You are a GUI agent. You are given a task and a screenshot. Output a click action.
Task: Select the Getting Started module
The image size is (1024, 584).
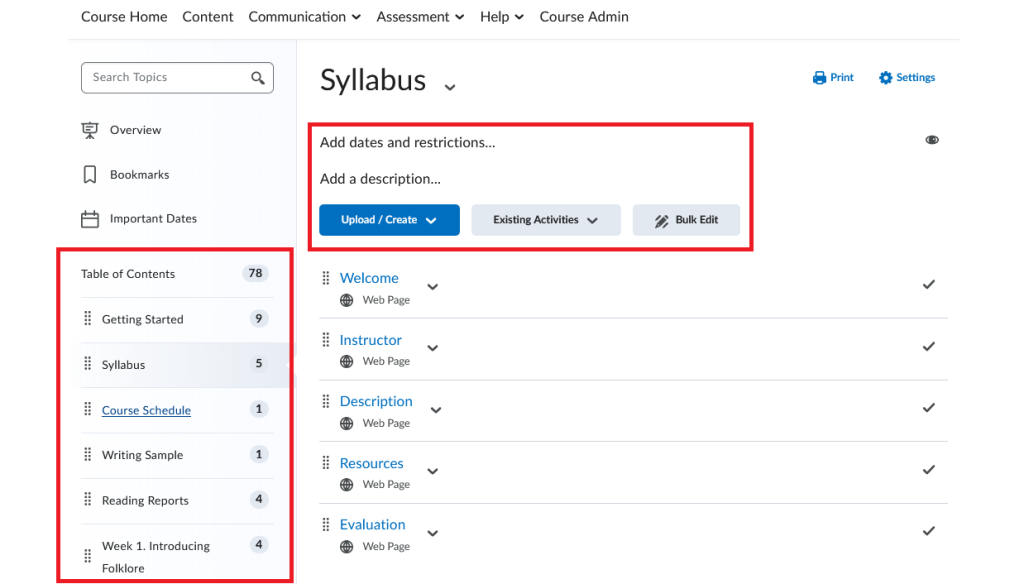[142, 319]
